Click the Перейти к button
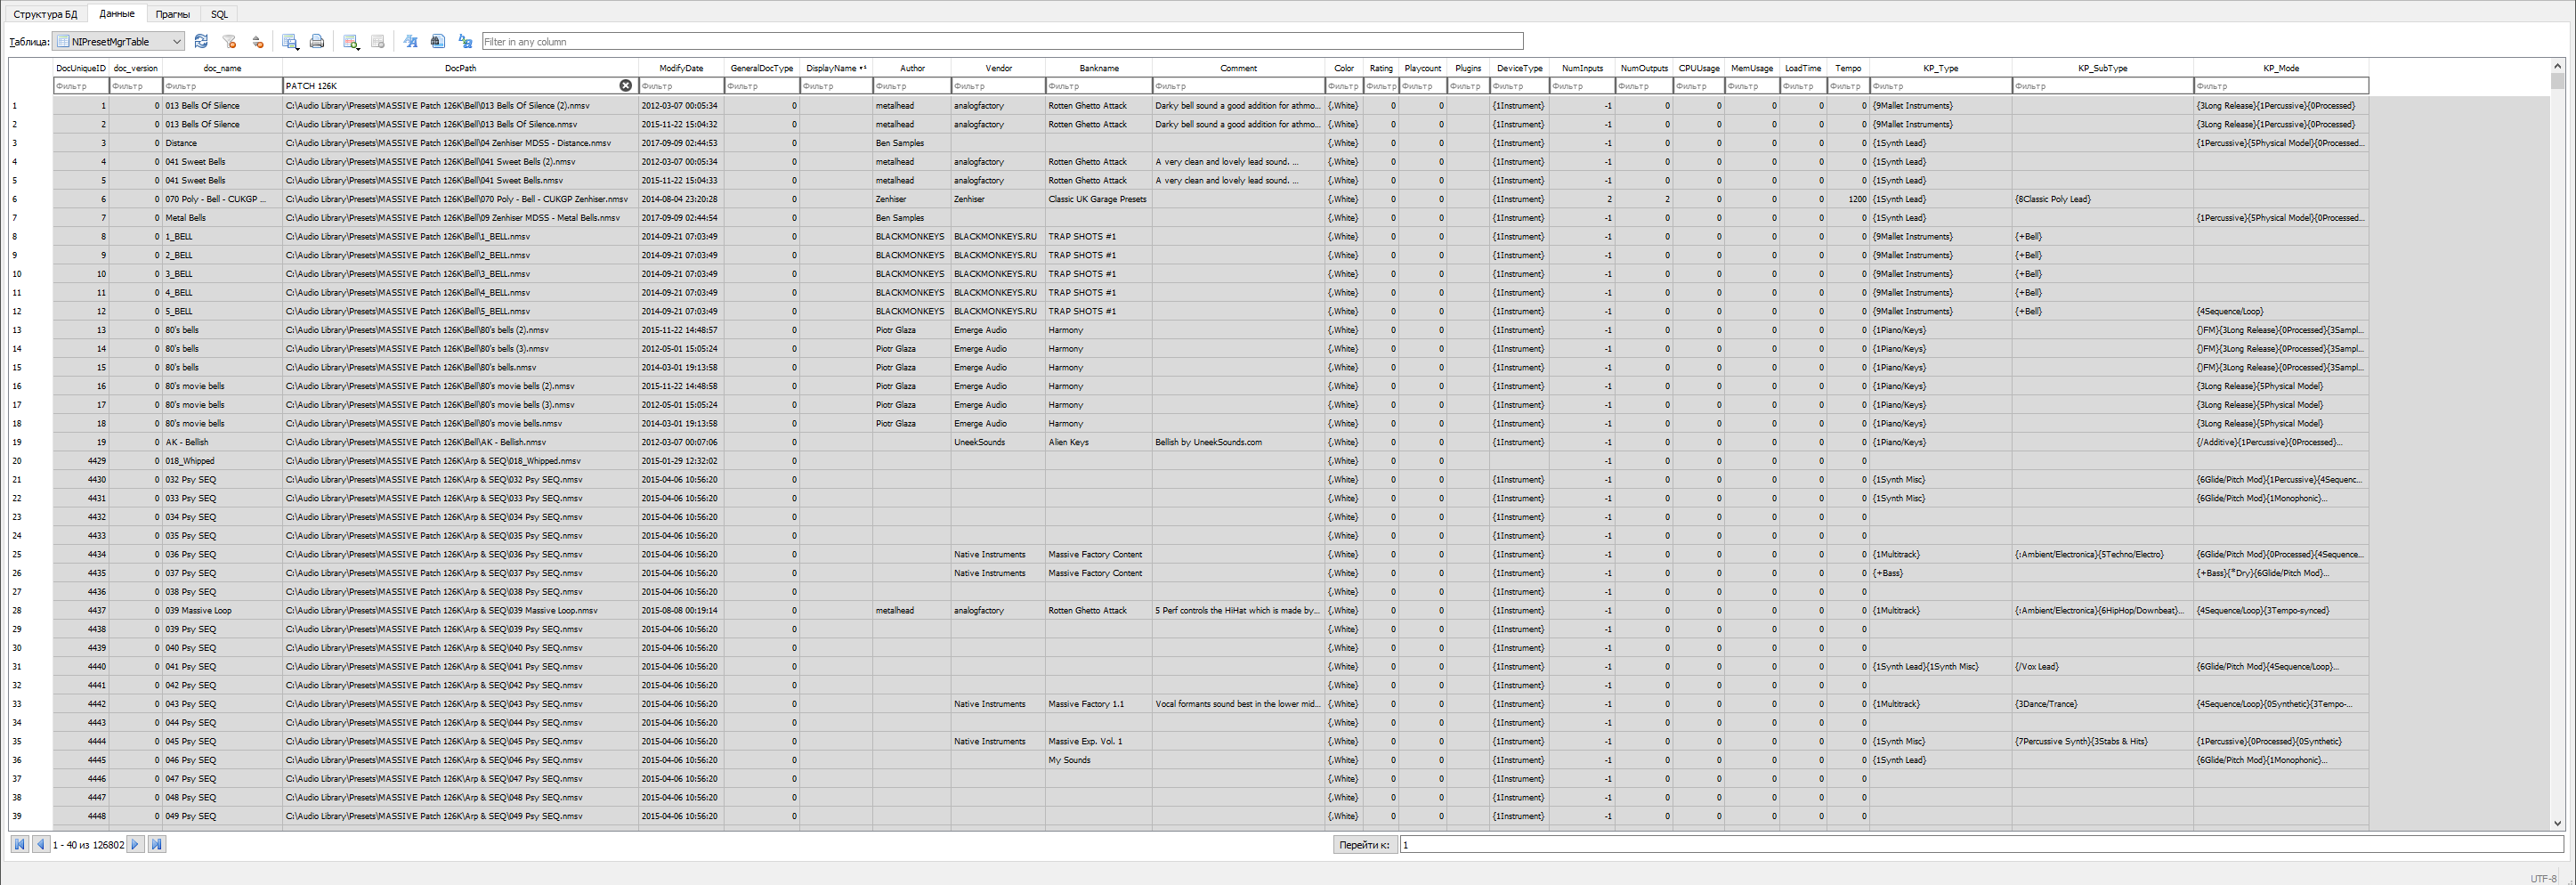2576x885 pixels. [x=1364, y=845]
